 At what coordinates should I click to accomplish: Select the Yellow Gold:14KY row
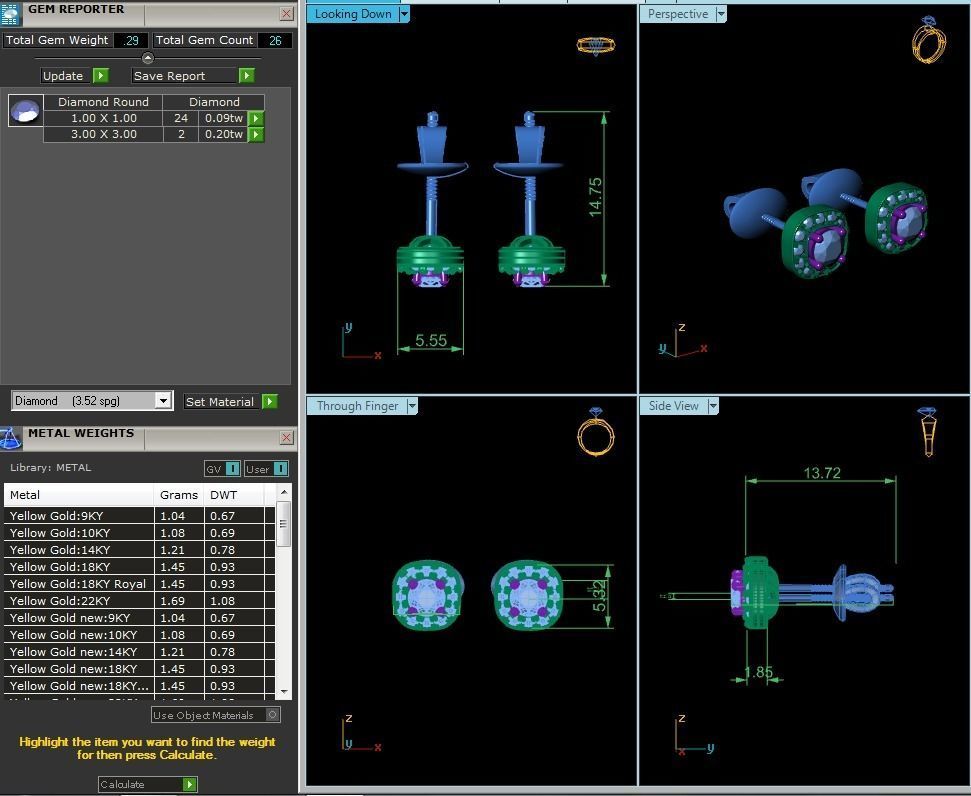tap(139, 549)
